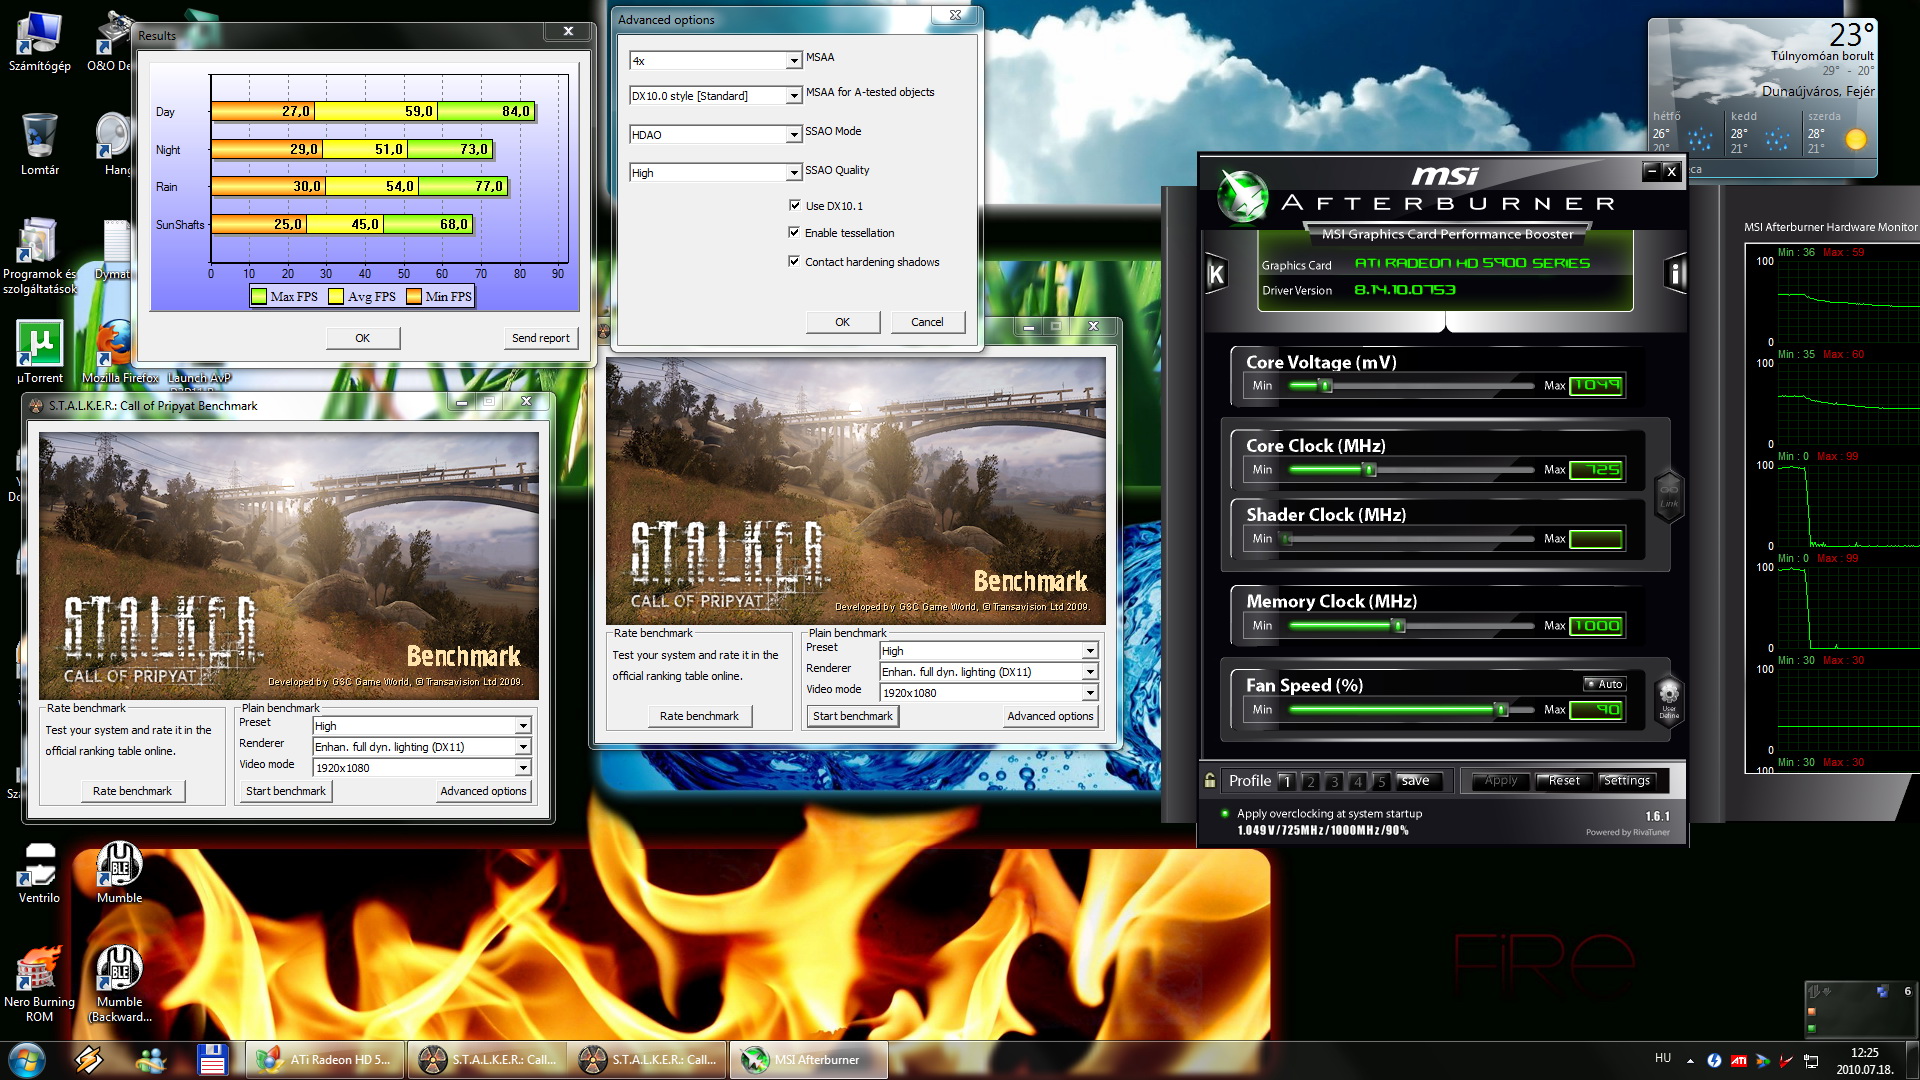Image resolution: width=1920 pixels, height=1080 pixels.
Task: Click Cancel in Advanced options dialog
Action: point(927,322)
